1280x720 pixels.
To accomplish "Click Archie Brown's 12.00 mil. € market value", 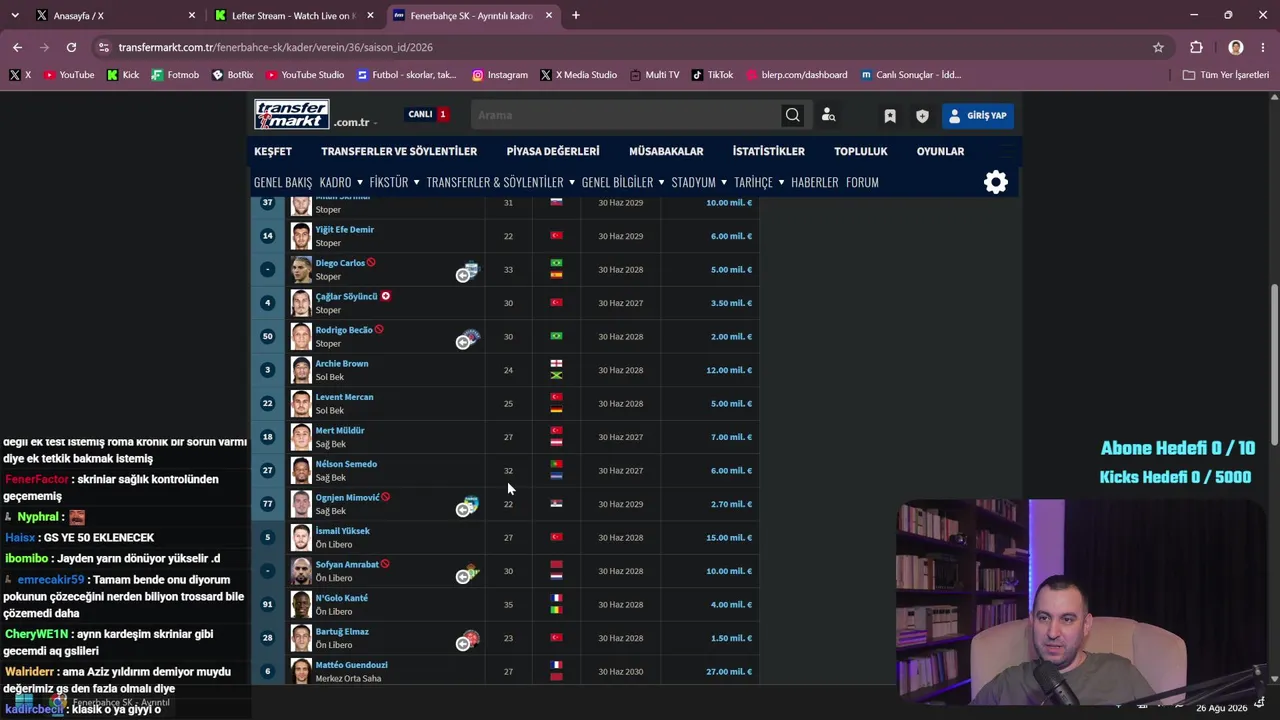I will [729, 370].
